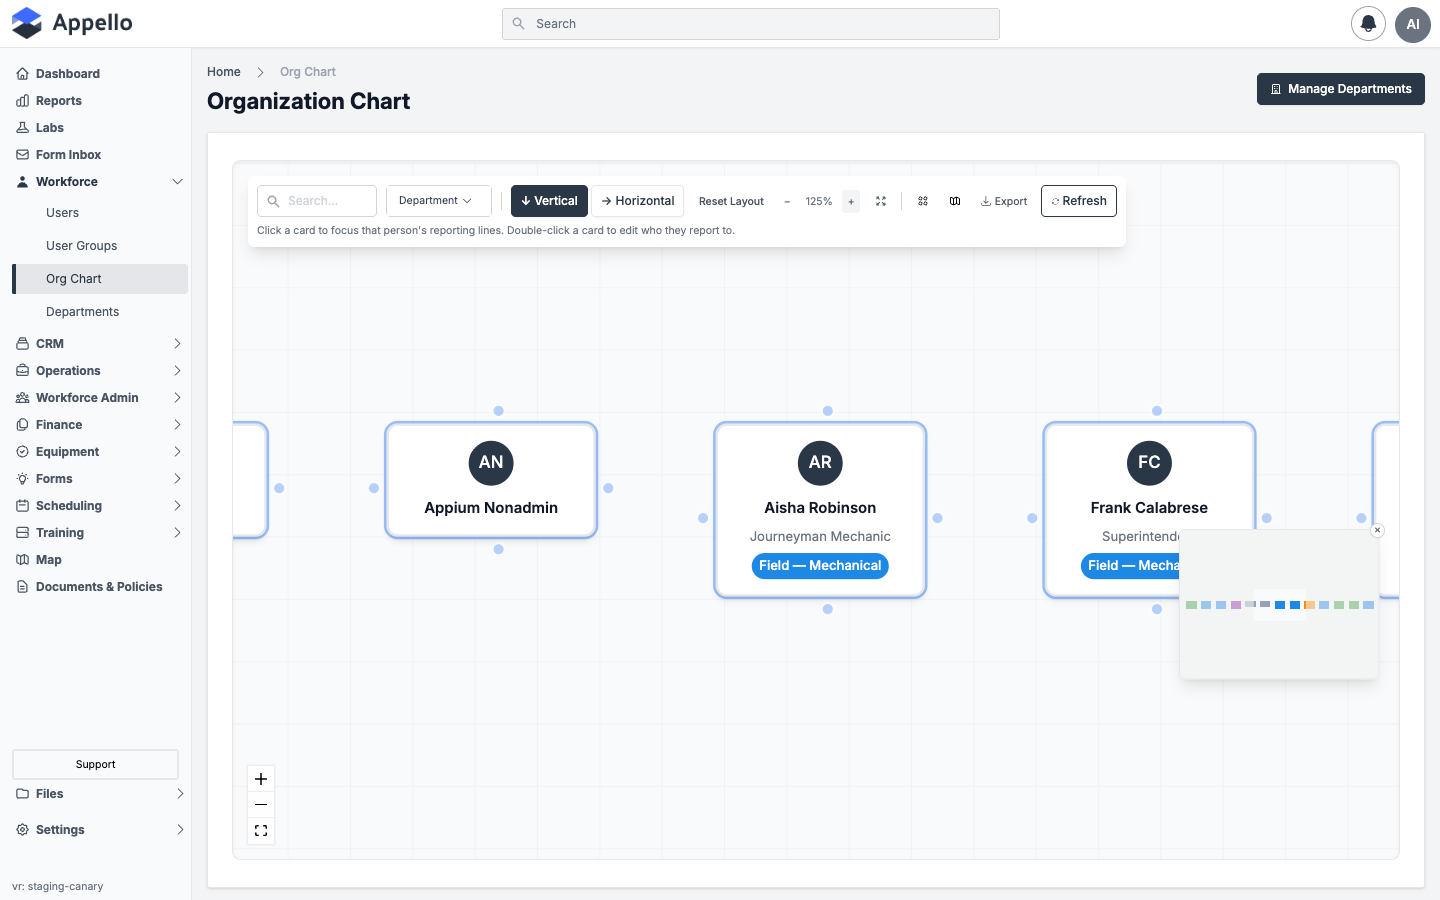
Task: Expand the Operations section
Action: (x=100, y=371)
